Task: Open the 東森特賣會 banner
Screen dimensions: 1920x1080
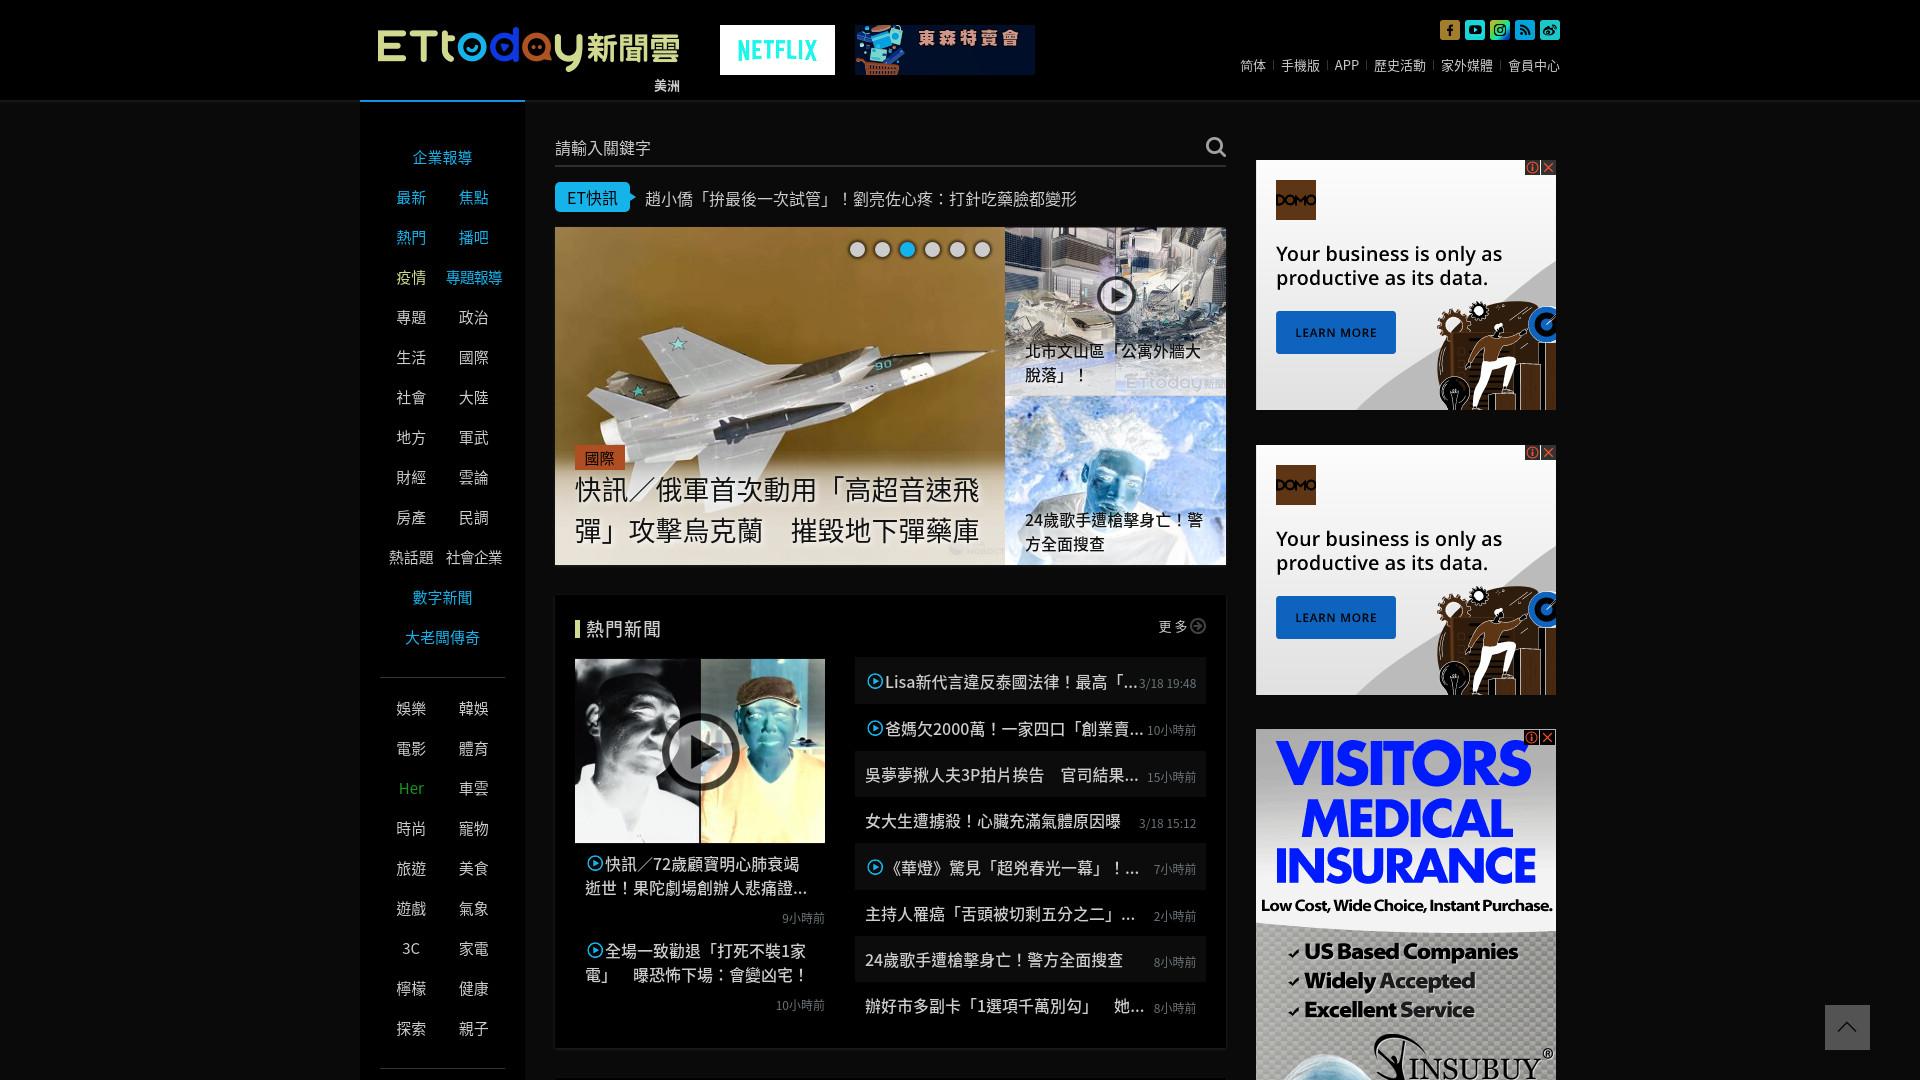Action: [x=945, y=50]
